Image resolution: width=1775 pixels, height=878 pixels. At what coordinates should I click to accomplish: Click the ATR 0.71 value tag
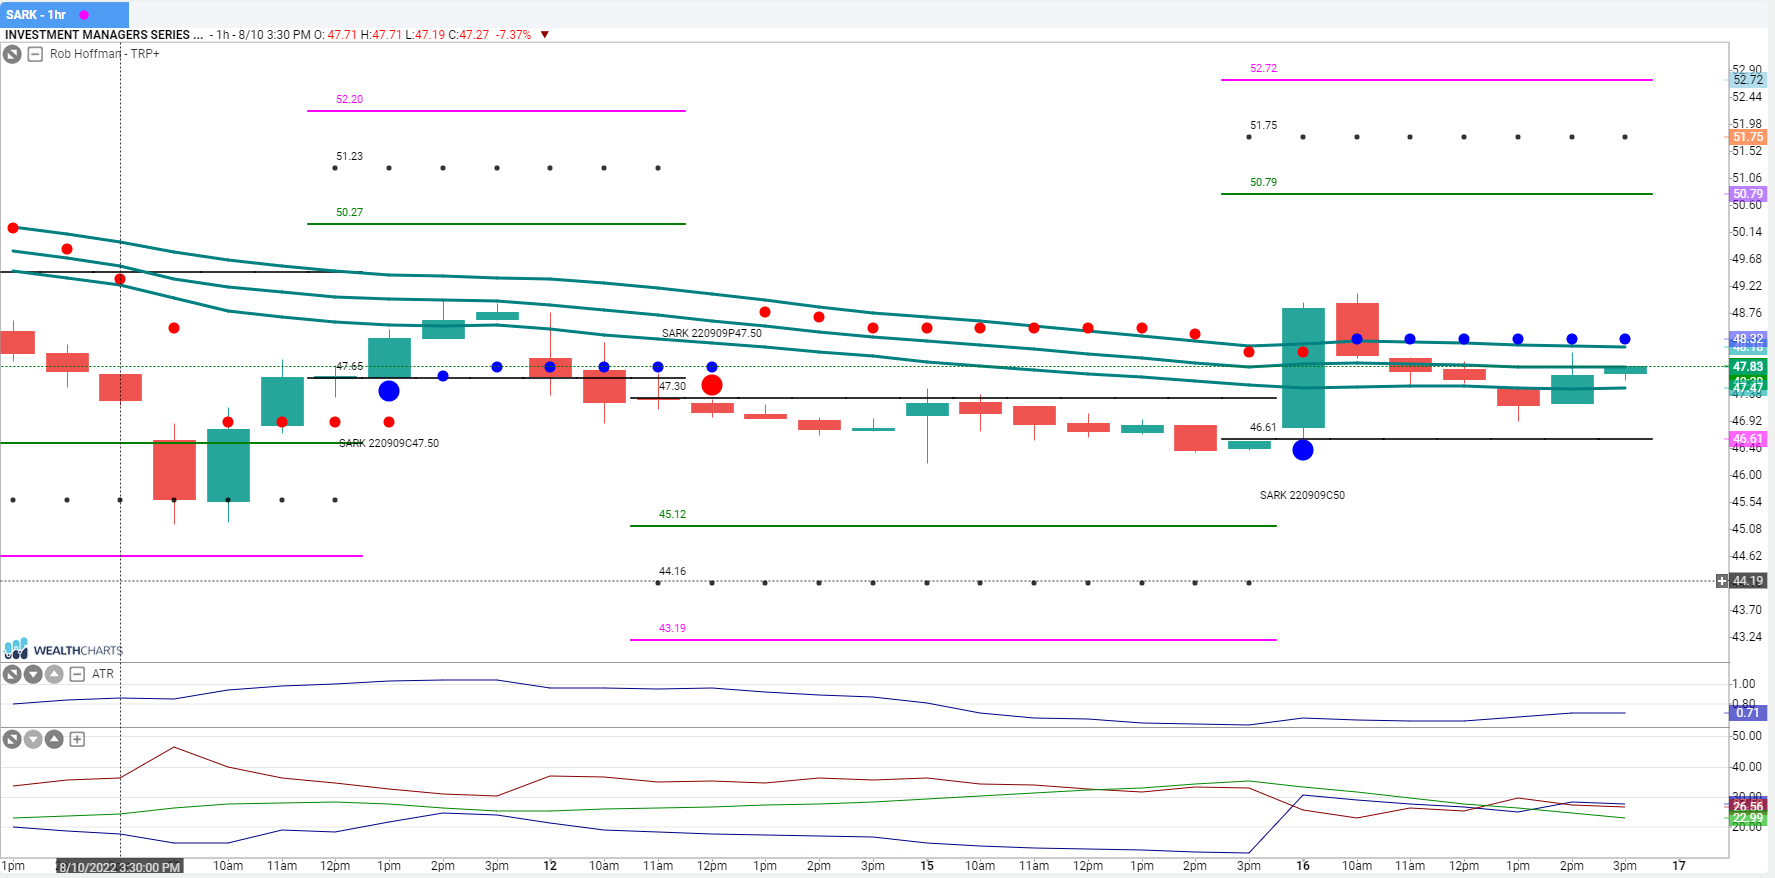tap(1748, 713)
